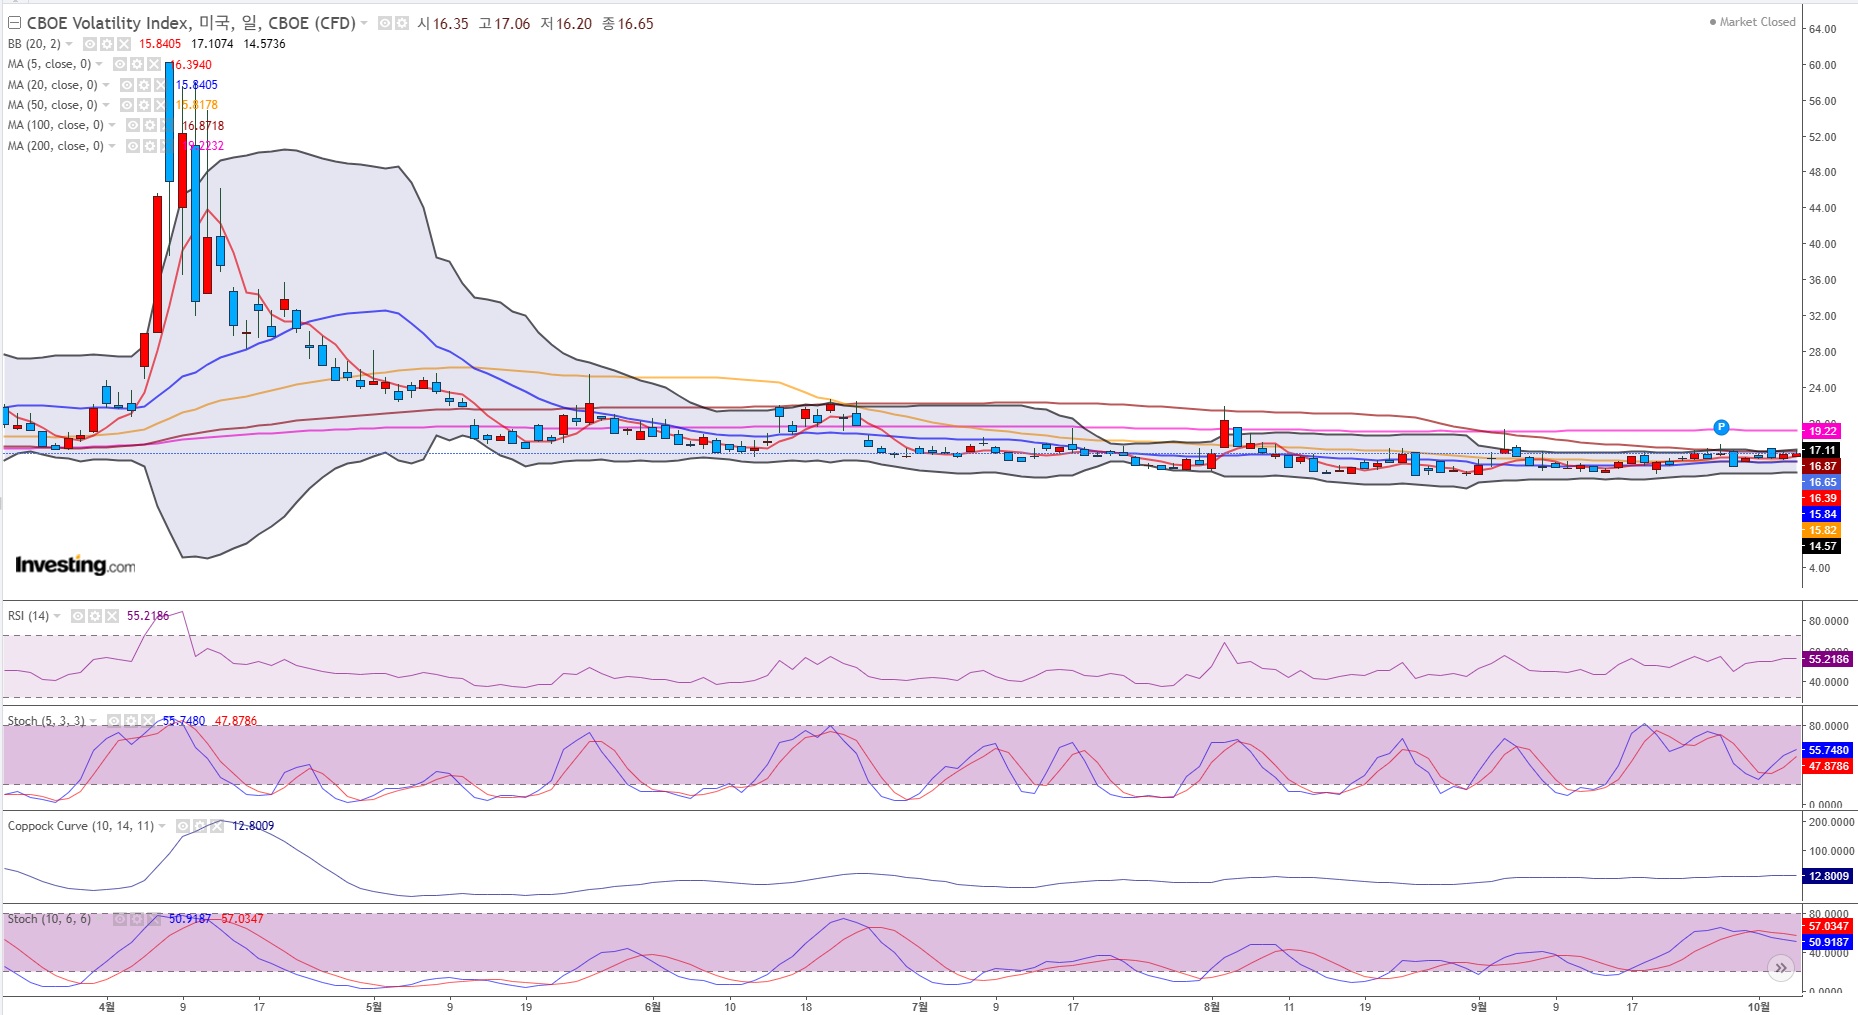Viewport: 1858px width, 1015px height.
Task: Open MA (5, close, 0) settings
Action: [x=137, y=64]
